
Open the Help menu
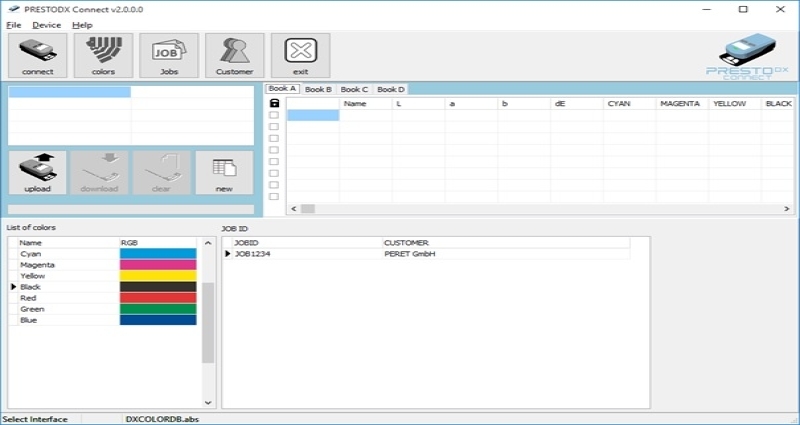tap(82, 25)
